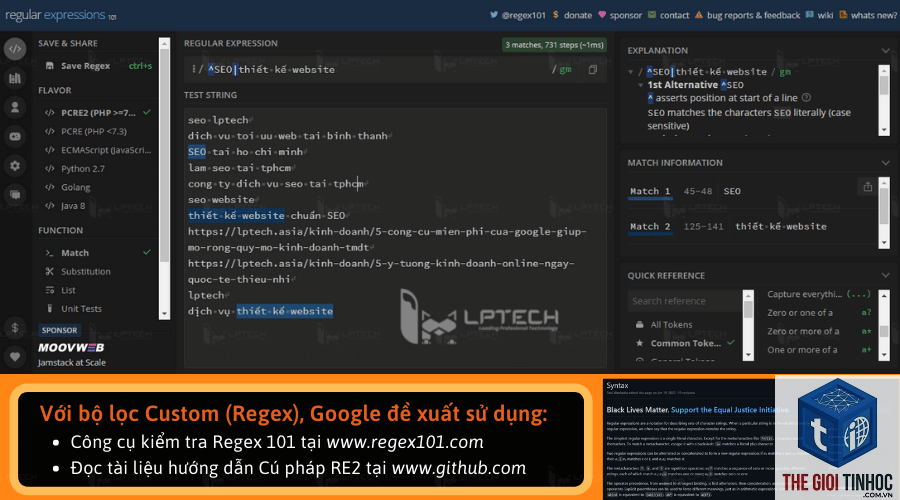Open the @regex101 Twitter link

pyautogui.click(x=523, y=15)
